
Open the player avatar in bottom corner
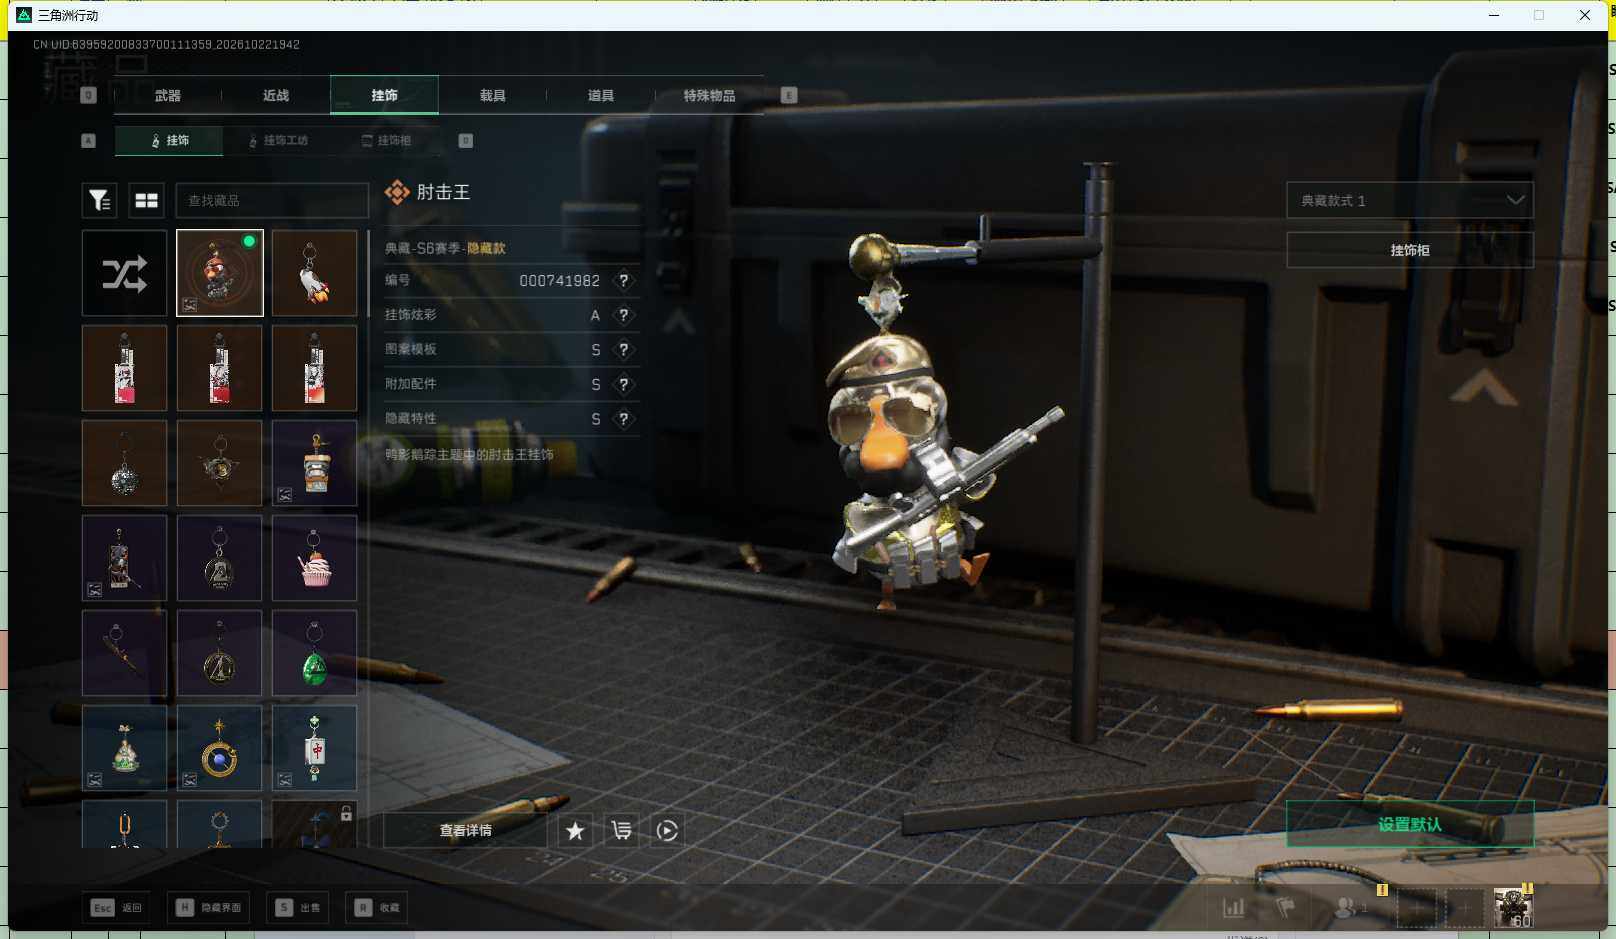1513,908
